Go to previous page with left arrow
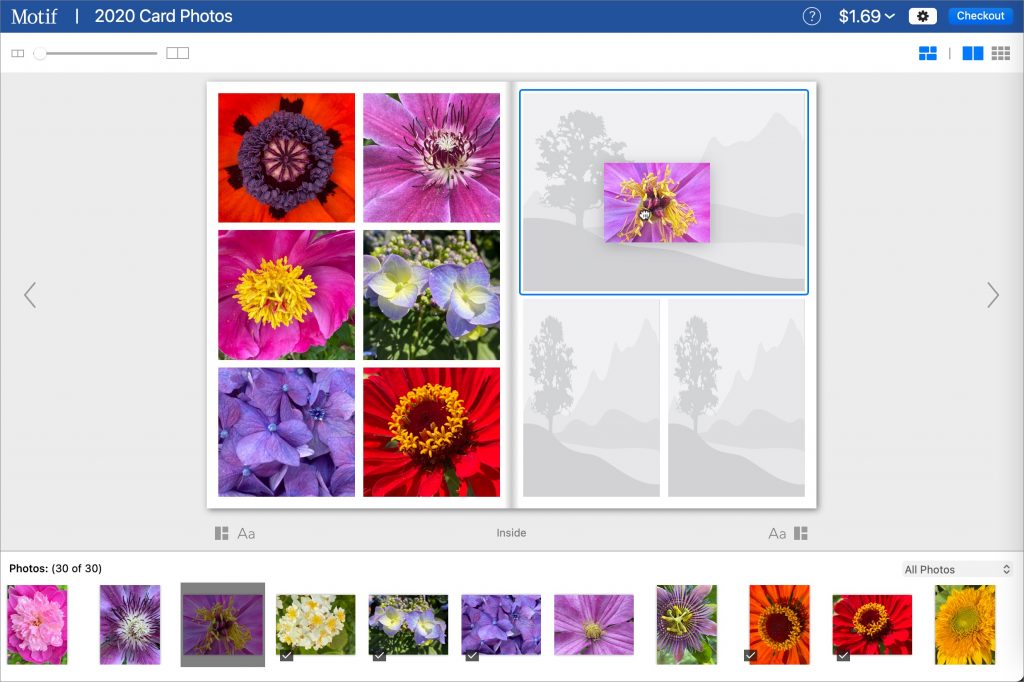 coord(30,294)
